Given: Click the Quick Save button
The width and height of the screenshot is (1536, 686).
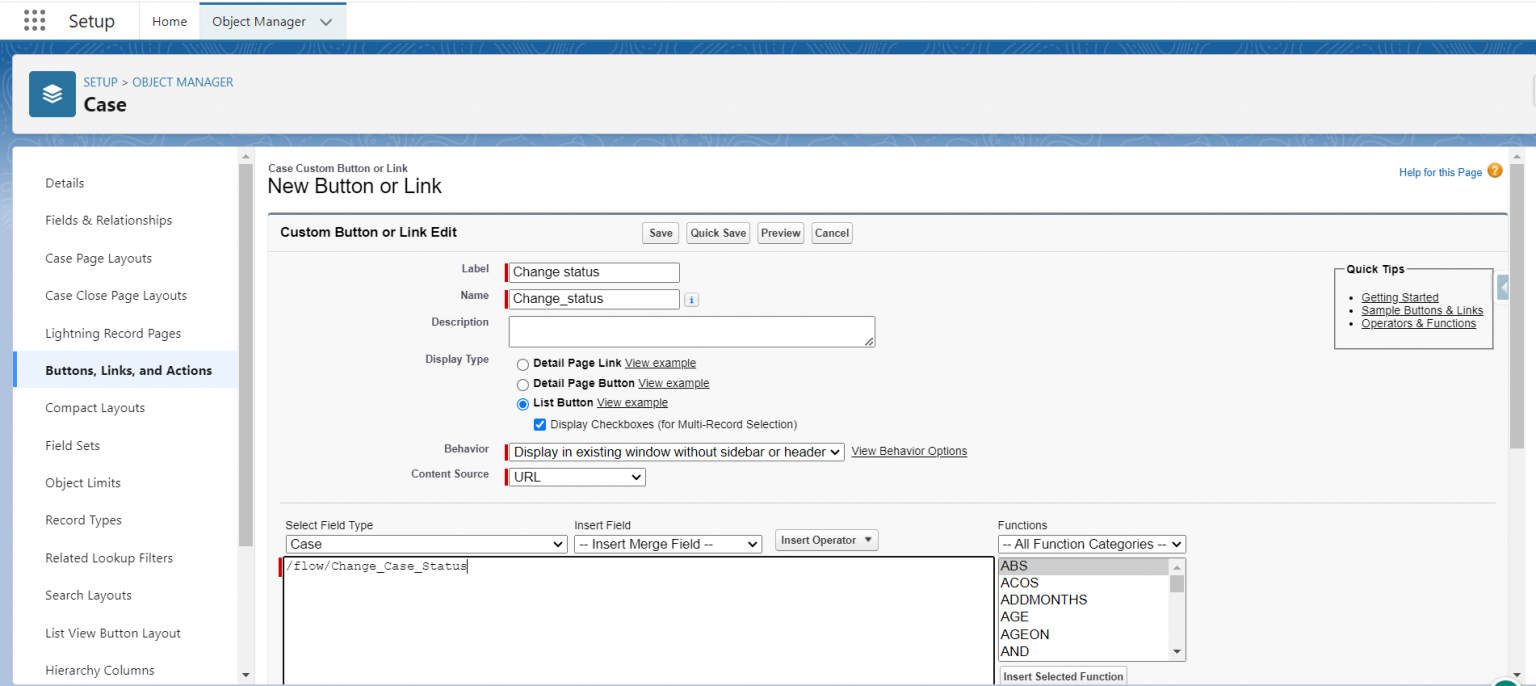Looking at the screenshot, I should 717,232.
